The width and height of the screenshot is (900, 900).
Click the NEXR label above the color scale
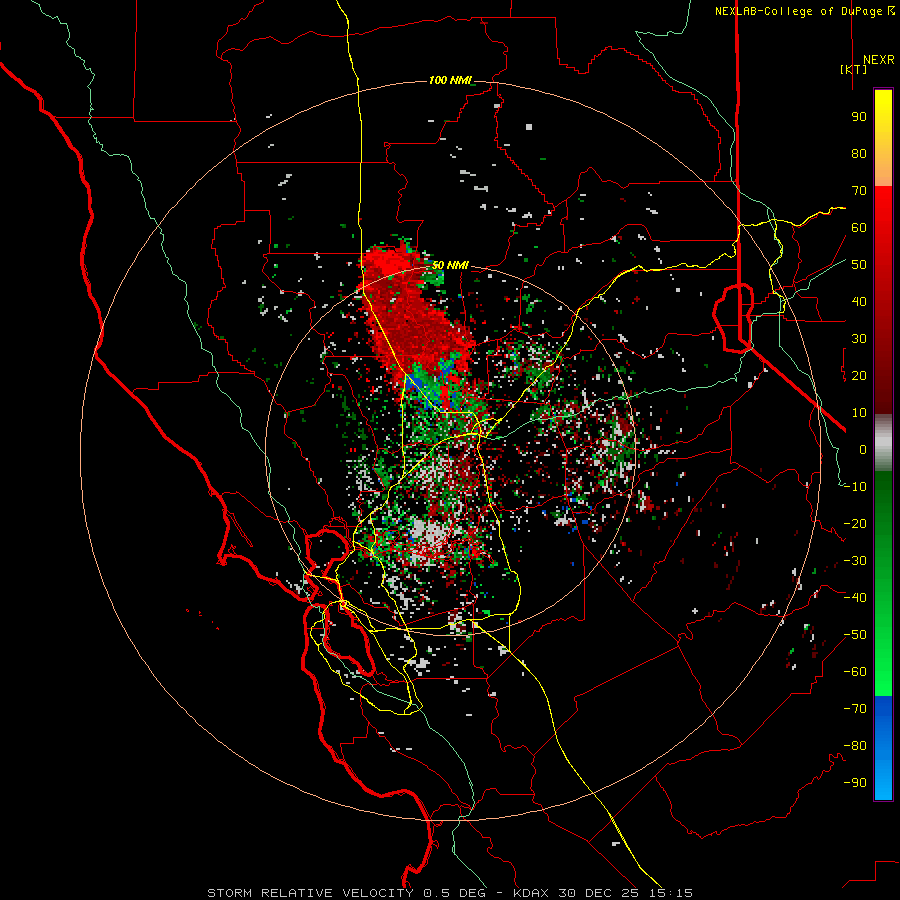[x=878, y=60]
